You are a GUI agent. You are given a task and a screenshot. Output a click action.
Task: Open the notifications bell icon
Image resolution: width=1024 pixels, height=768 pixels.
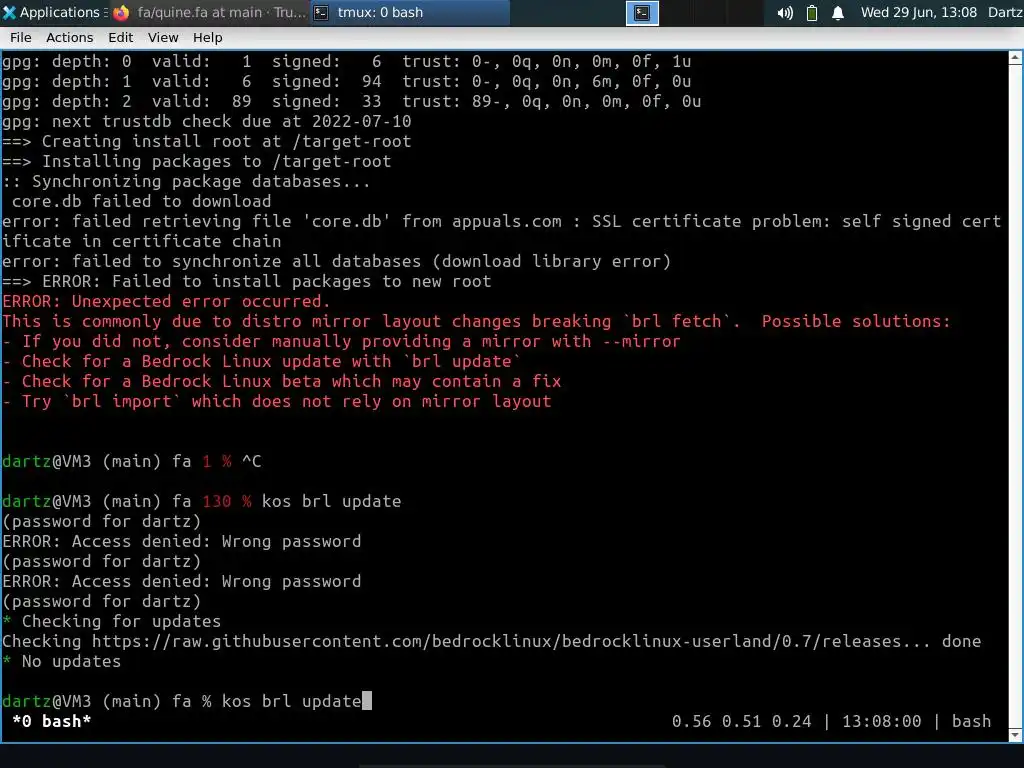click(838, 13)
